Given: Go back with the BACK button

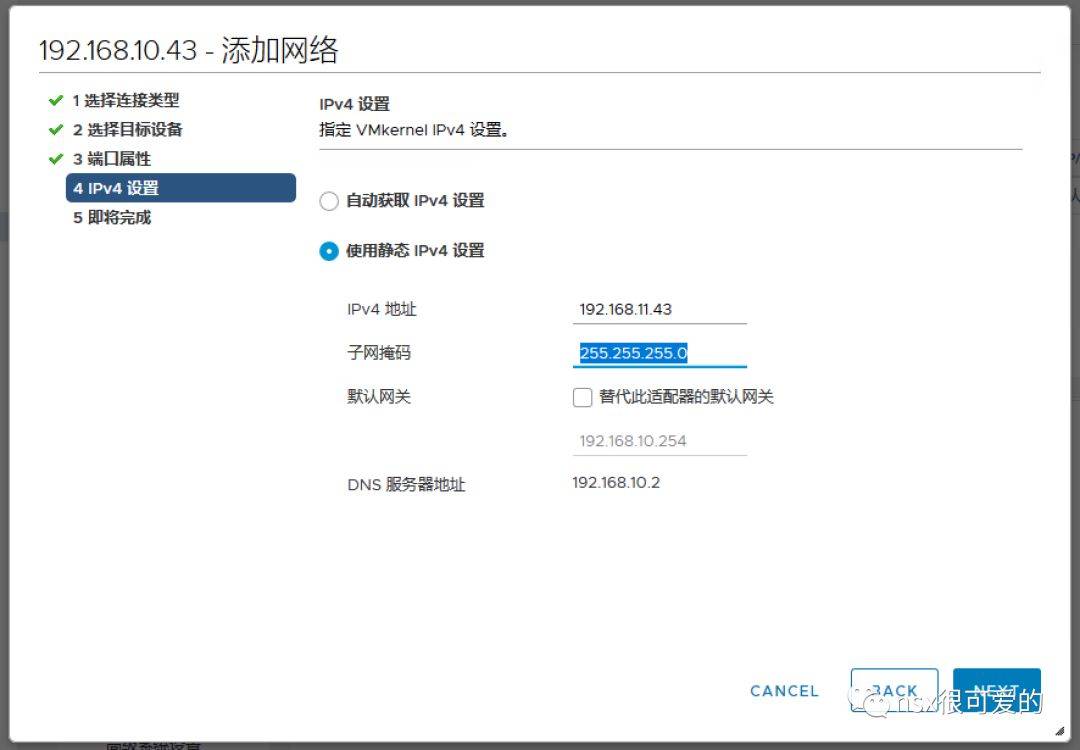Looking at the screenshot, I should coord(894,690).
